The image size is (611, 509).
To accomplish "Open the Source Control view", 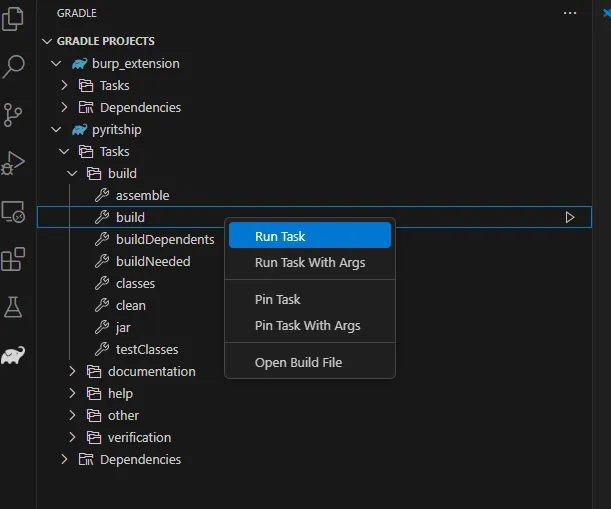I will tap(12, 115).
